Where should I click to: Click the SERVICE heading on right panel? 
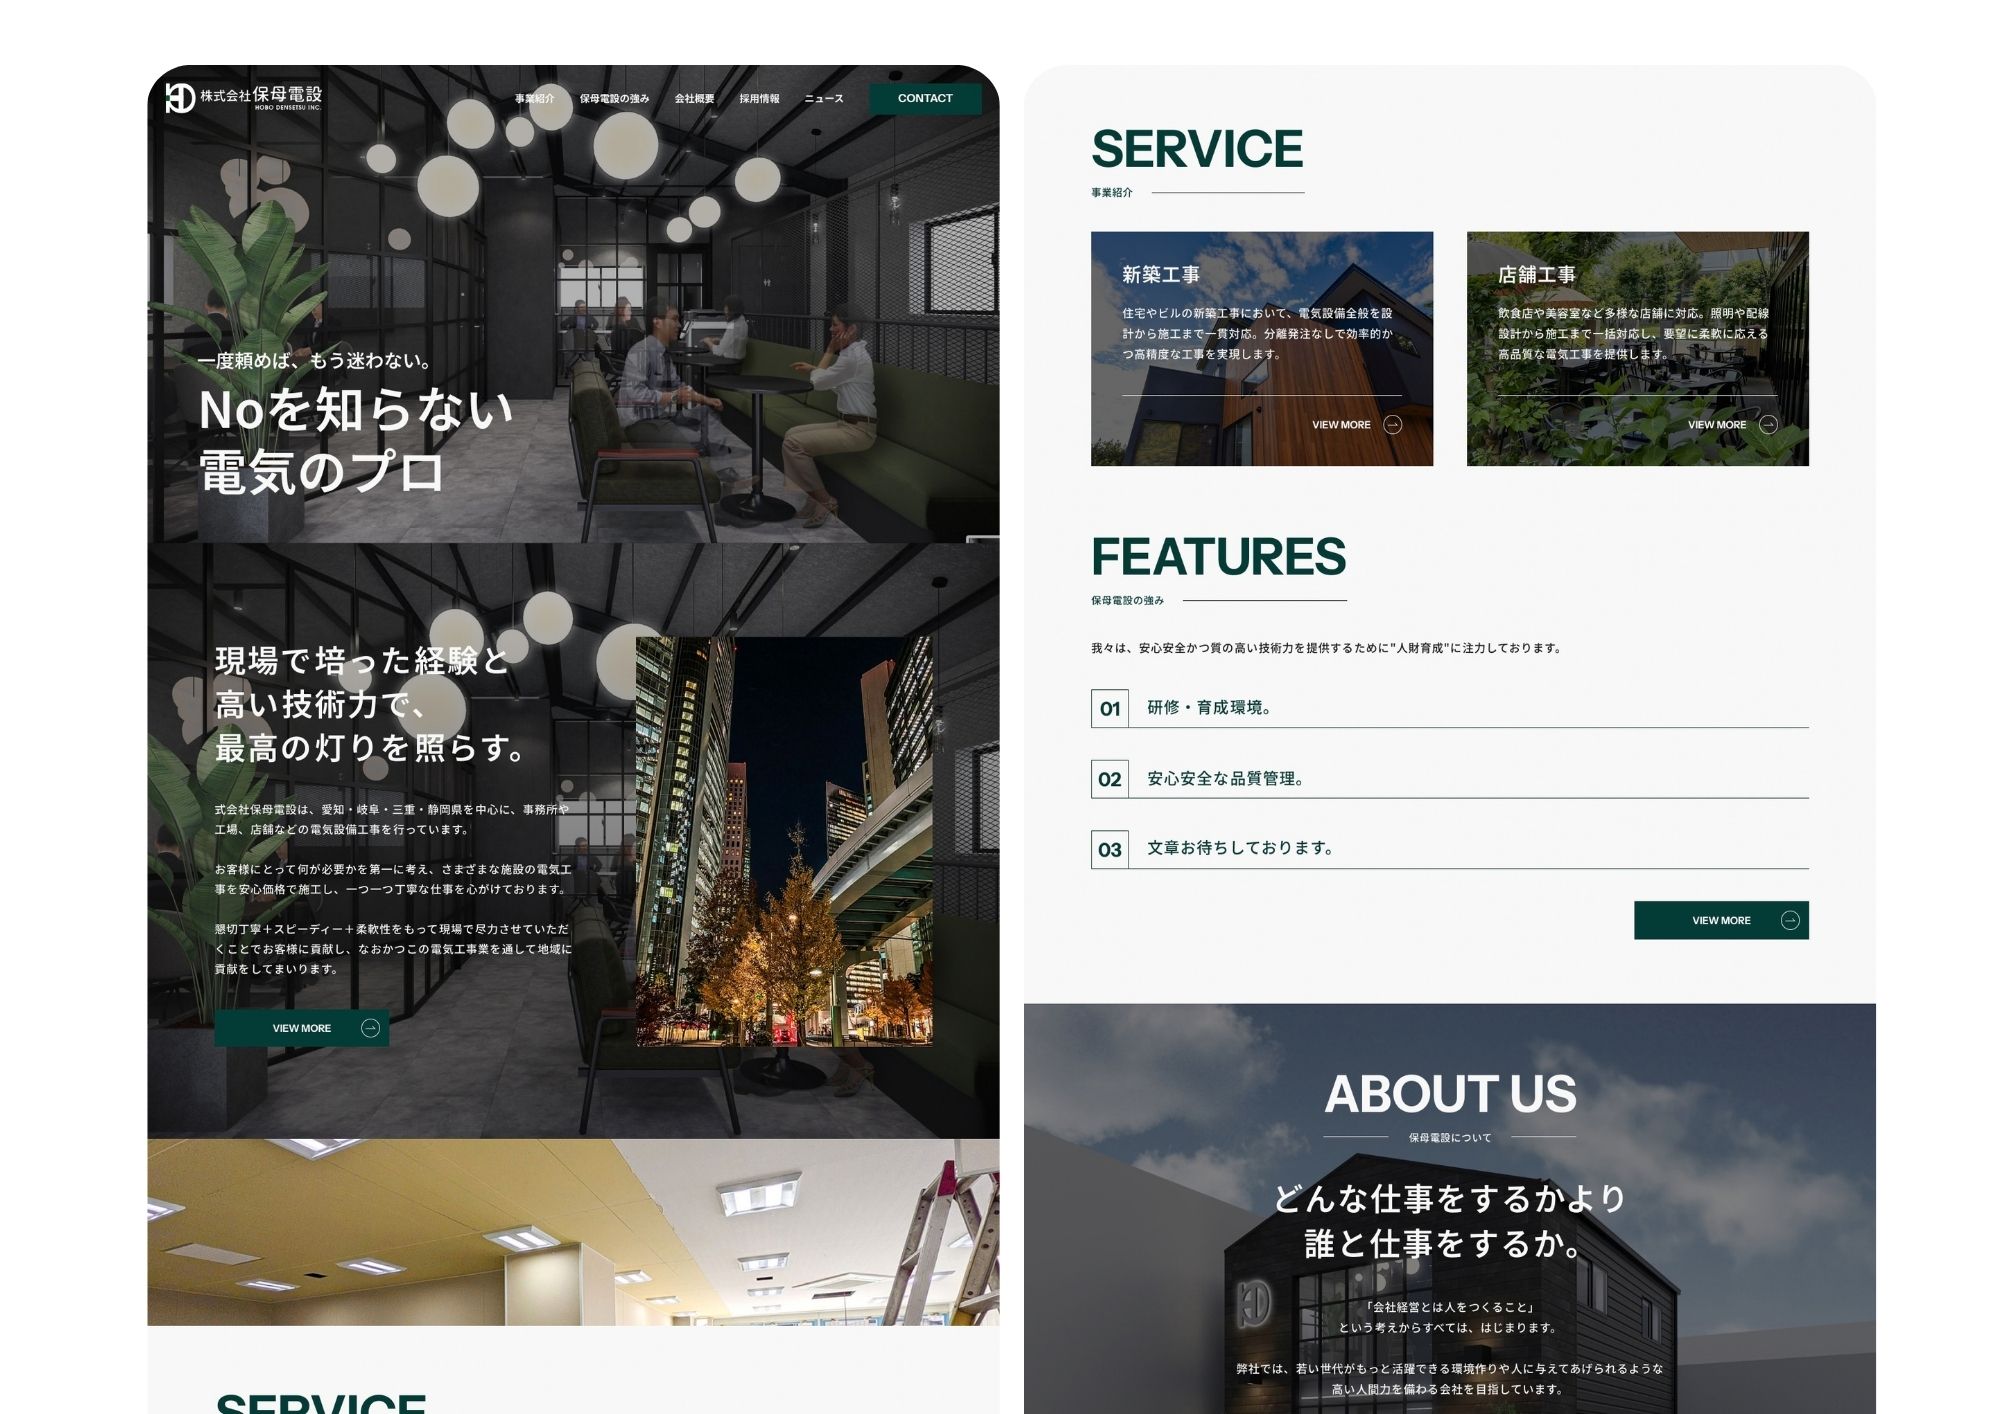coord(1197,149)
